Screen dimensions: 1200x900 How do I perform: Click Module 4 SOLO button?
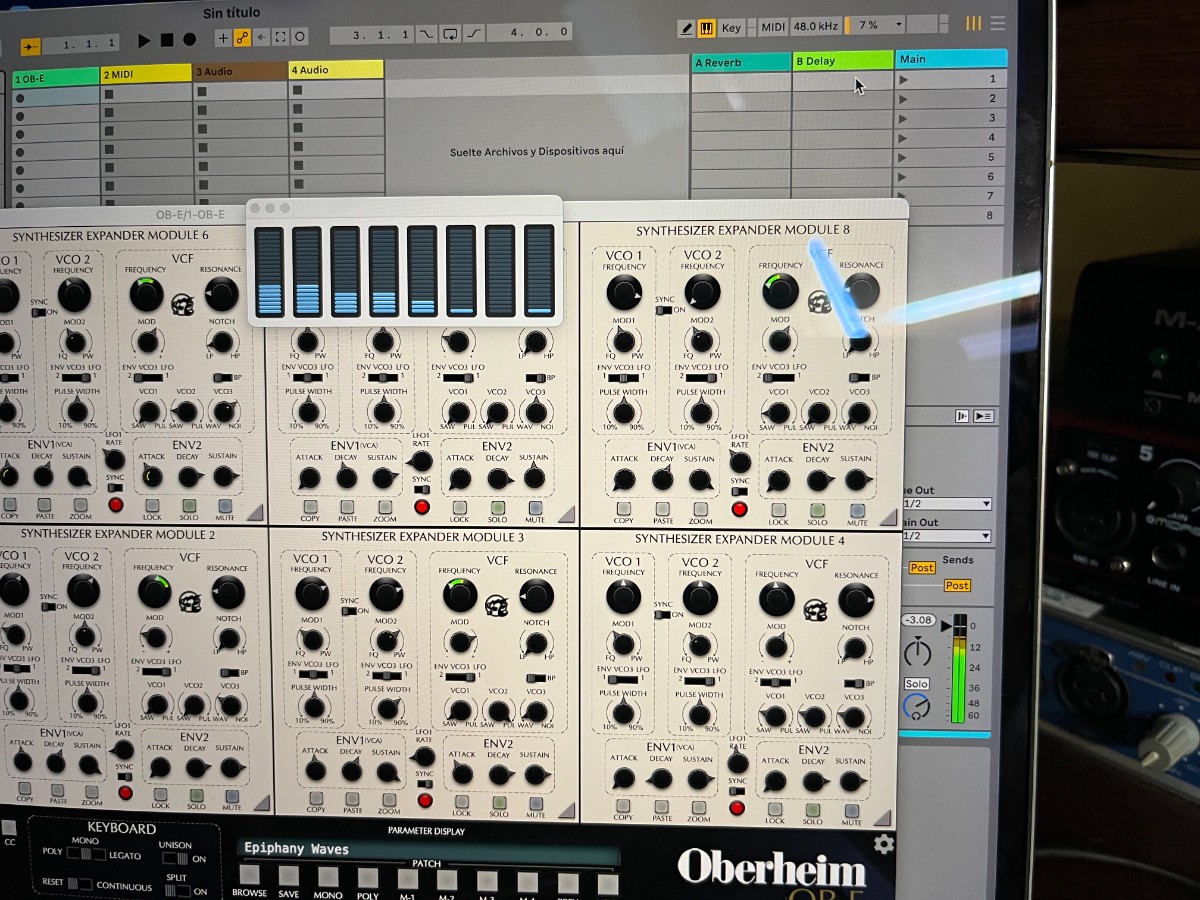pos(813,810)
